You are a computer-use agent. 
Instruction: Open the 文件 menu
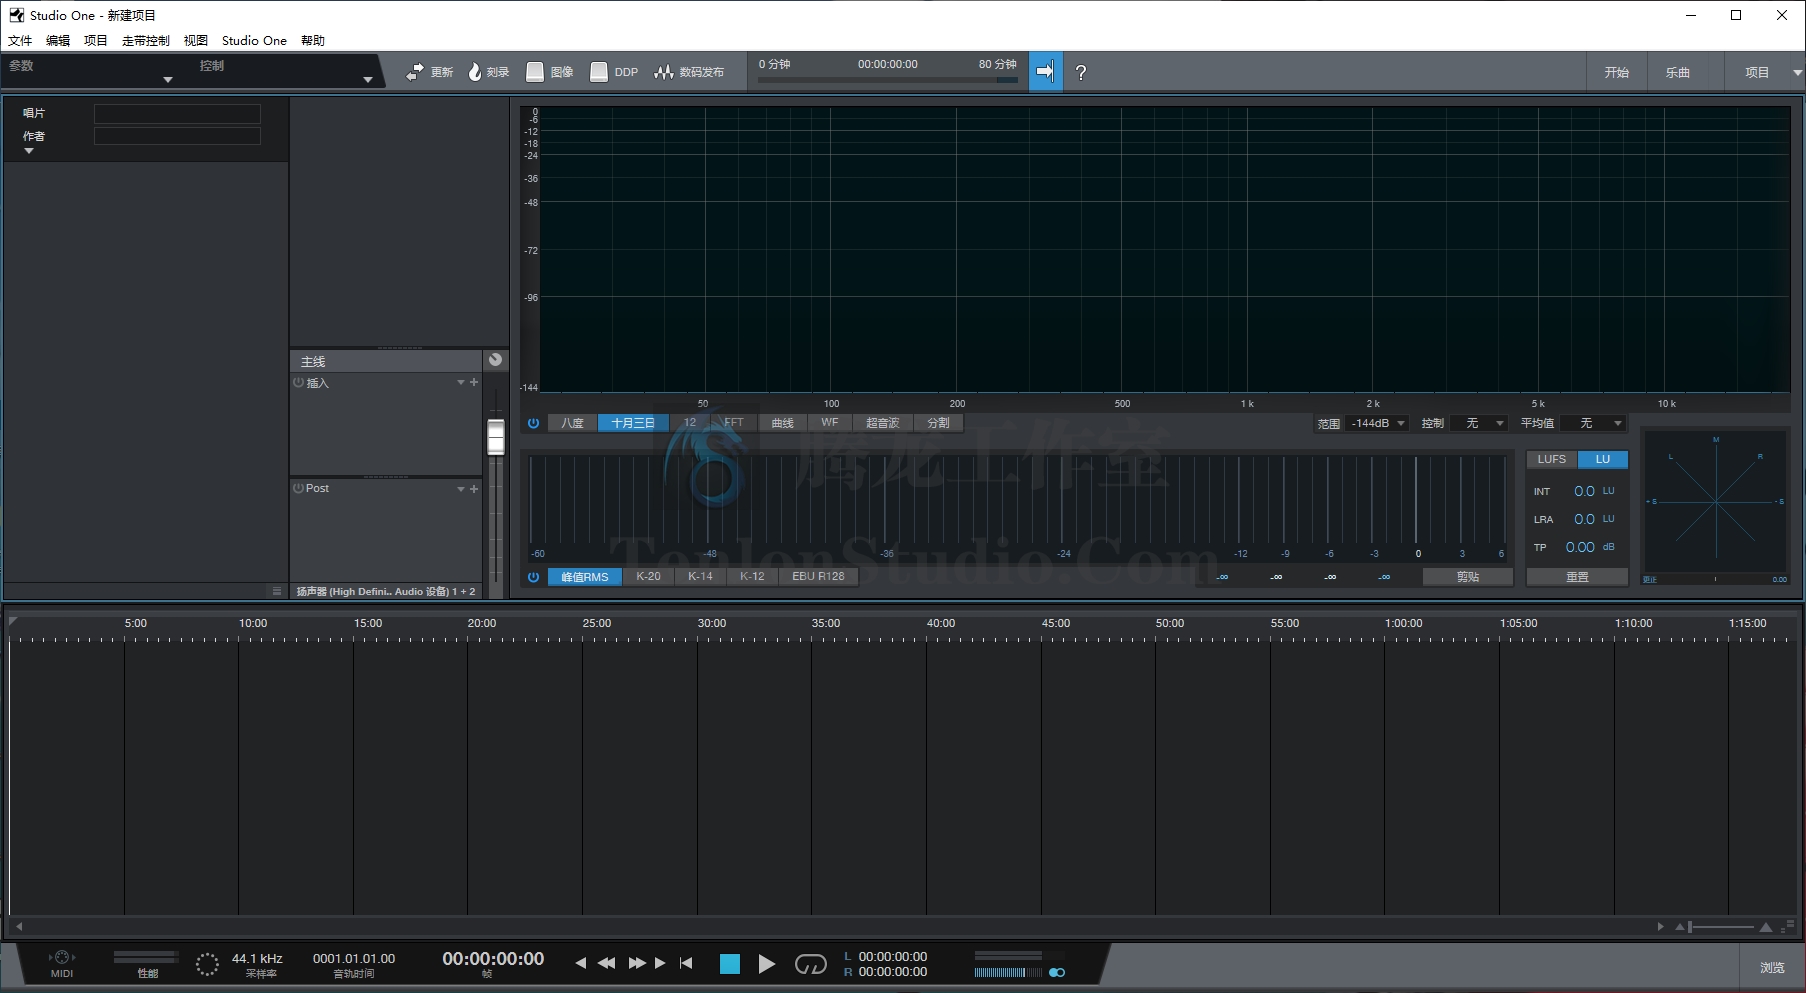pyautogui.click(x=20, y=41)
